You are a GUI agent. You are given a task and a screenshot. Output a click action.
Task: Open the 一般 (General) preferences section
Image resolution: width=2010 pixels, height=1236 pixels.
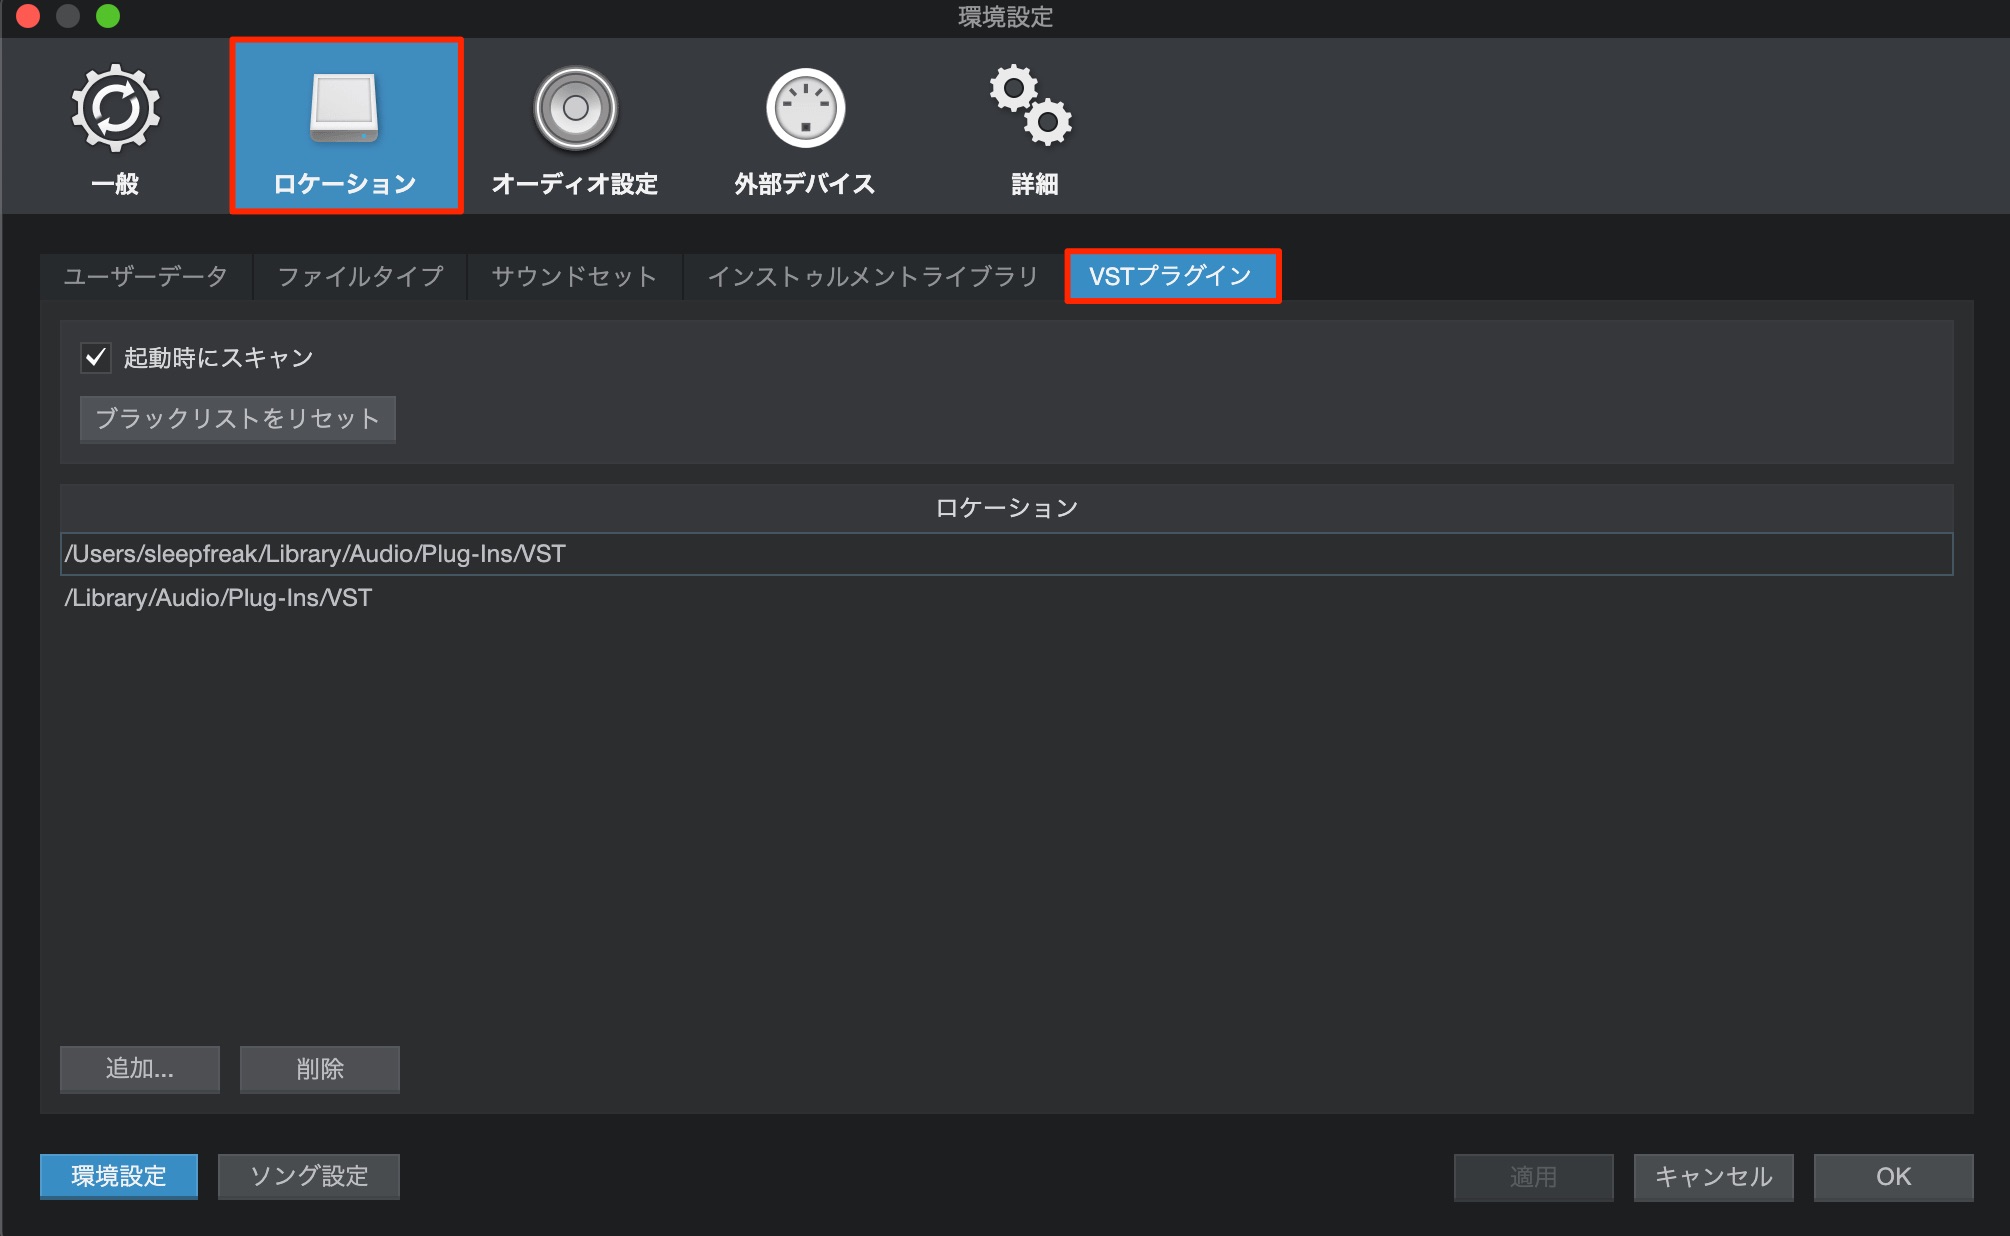115,128
